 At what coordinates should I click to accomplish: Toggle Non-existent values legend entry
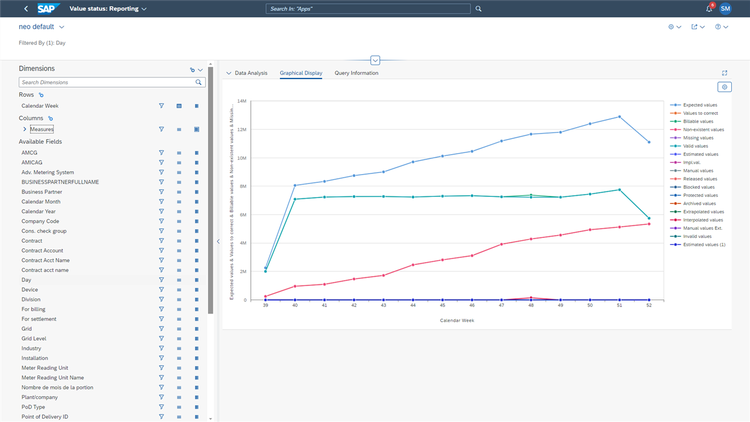click(x=697, y=130)
